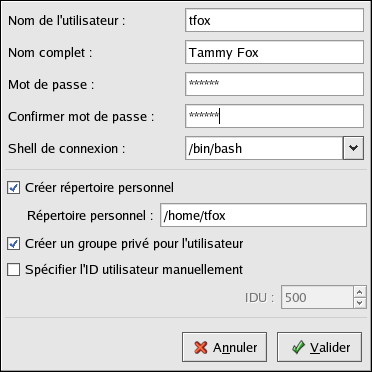Decrease IDU value with down arrow
This screenshot has height=372, width=372.
[359, 303]
